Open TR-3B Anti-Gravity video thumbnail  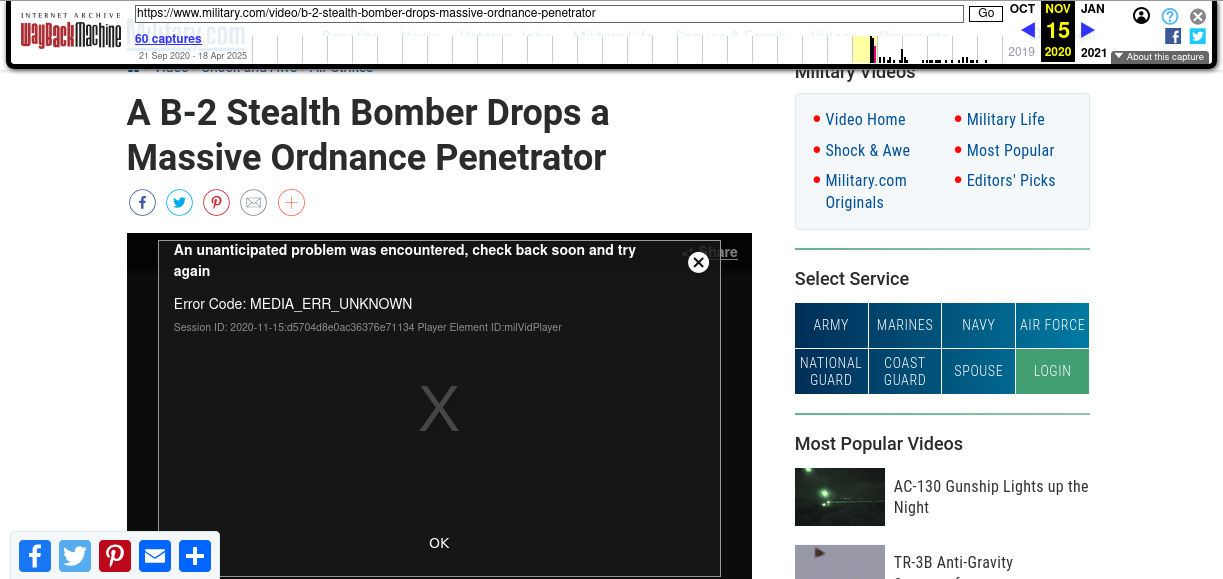840,562
